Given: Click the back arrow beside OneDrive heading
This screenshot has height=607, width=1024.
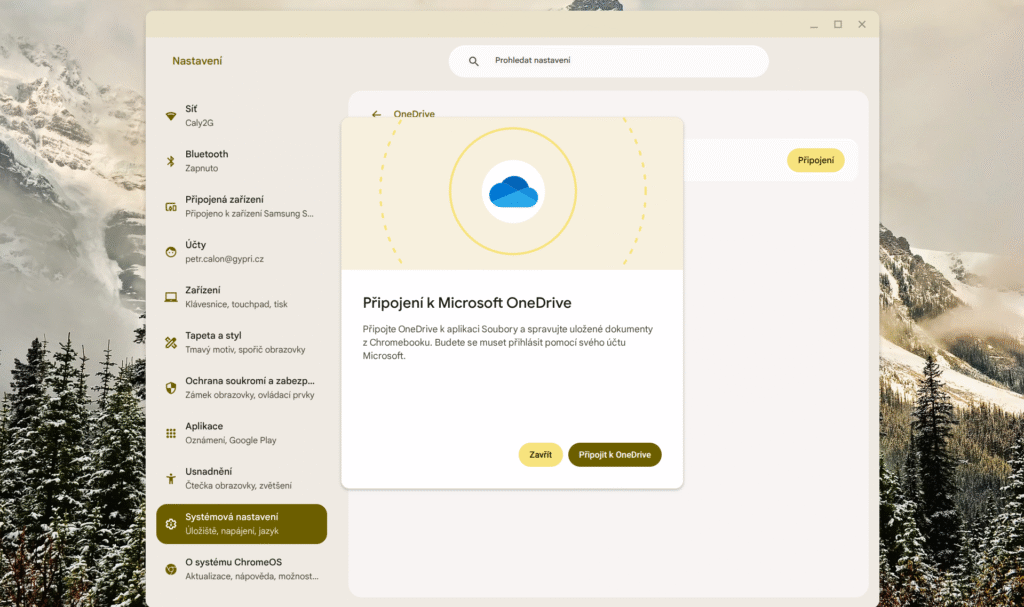Looking at the screenshot, I should 377,114.
